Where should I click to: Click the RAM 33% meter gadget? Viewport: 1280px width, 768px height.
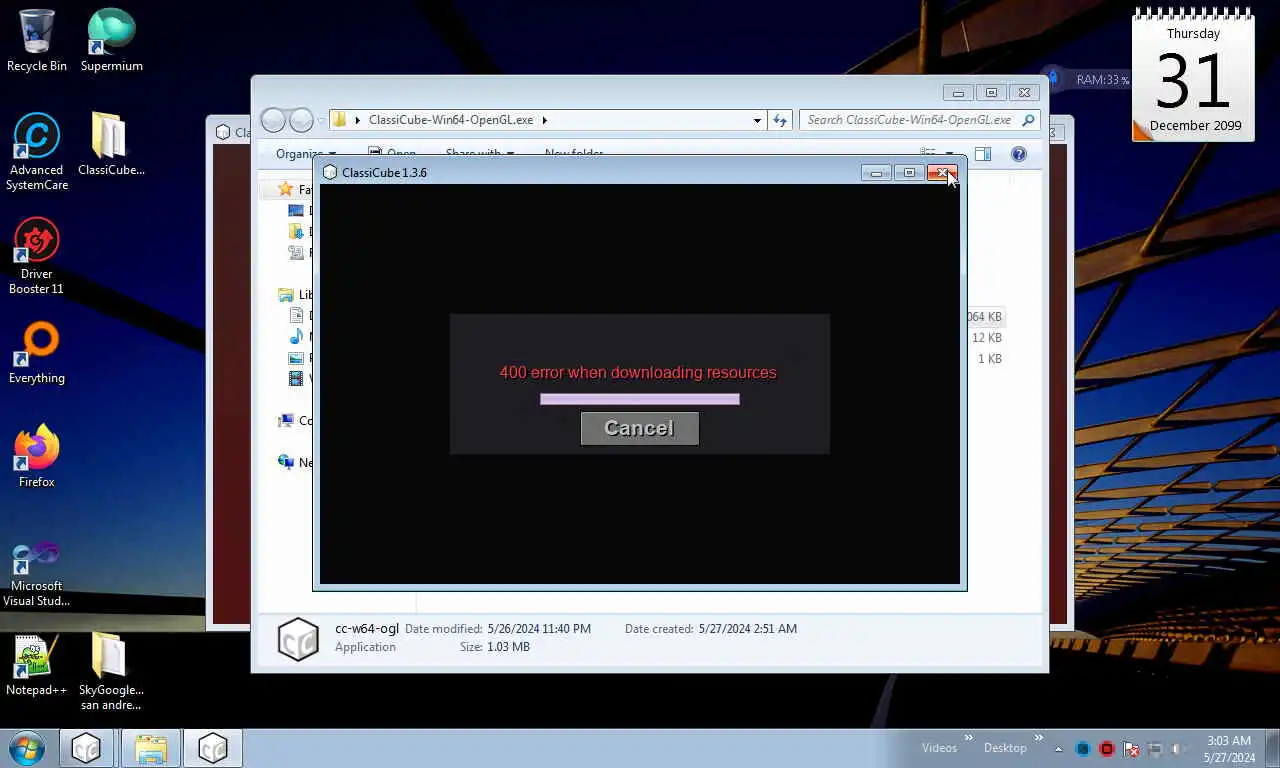pyautogui.click(x=1089, y=79)
